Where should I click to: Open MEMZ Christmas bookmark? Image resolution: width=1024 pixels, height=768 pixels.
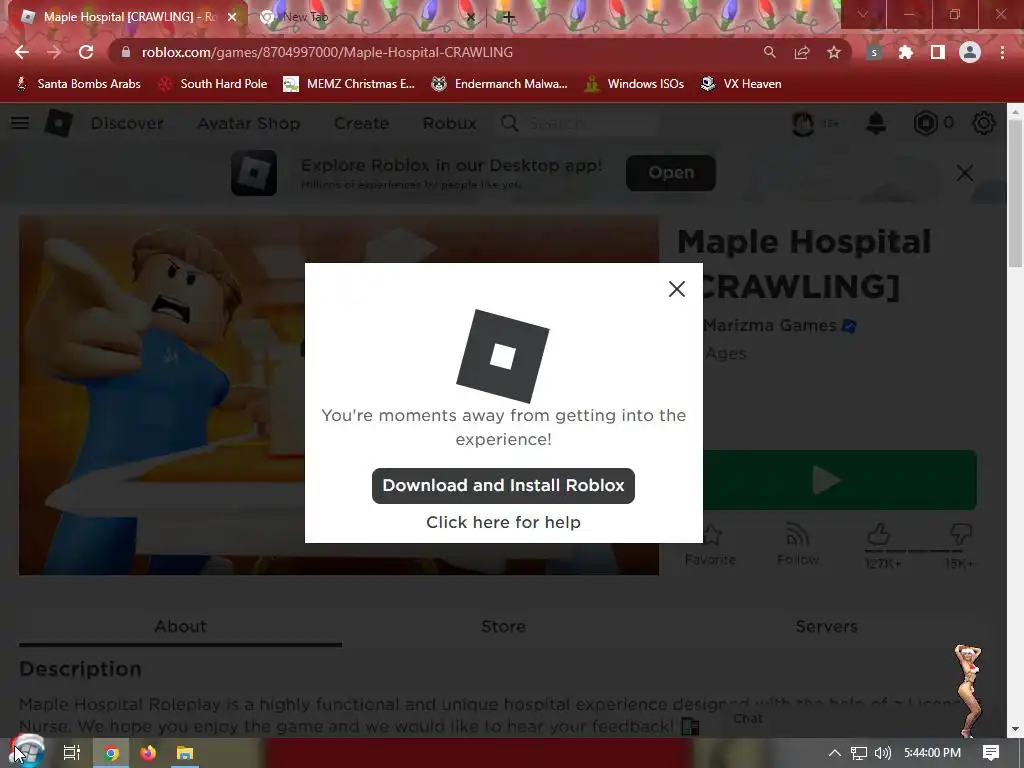349,84
